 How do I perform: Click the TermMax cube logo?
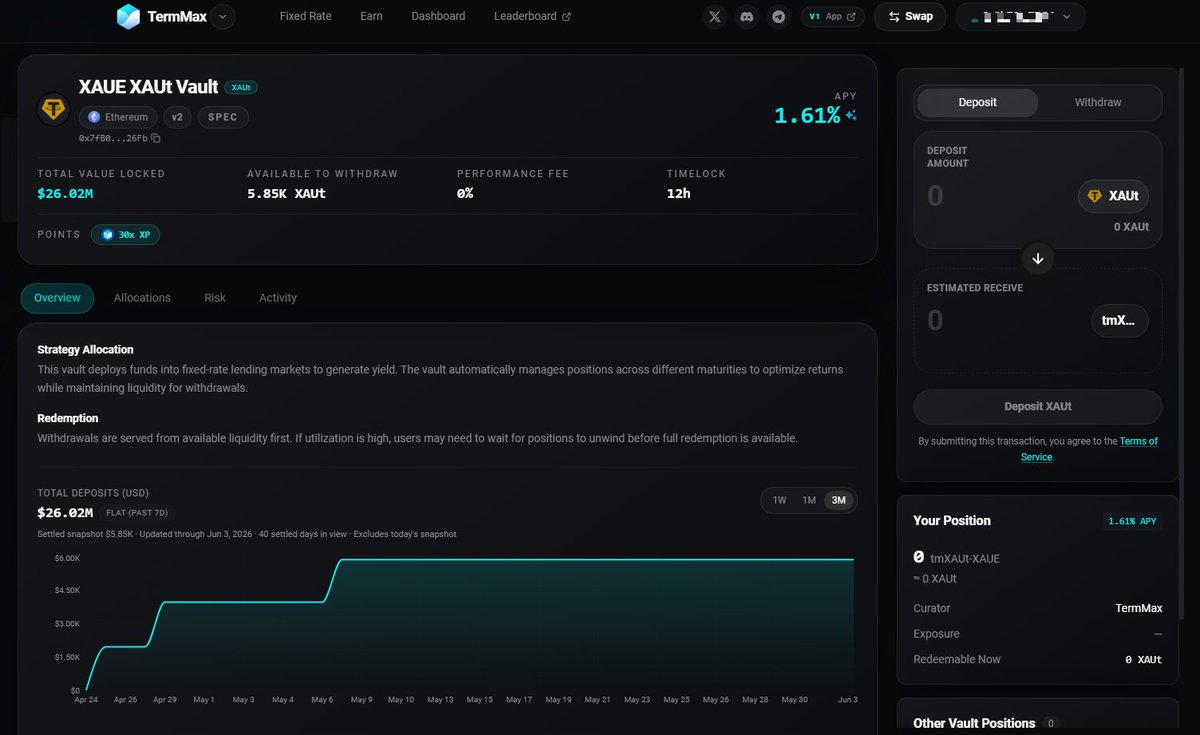pos(128,16)
